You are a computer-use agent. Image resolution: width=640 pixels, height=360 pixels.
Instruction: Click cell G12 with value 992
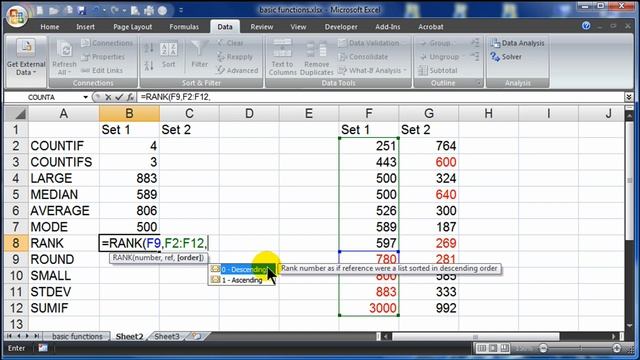[429, 308]
